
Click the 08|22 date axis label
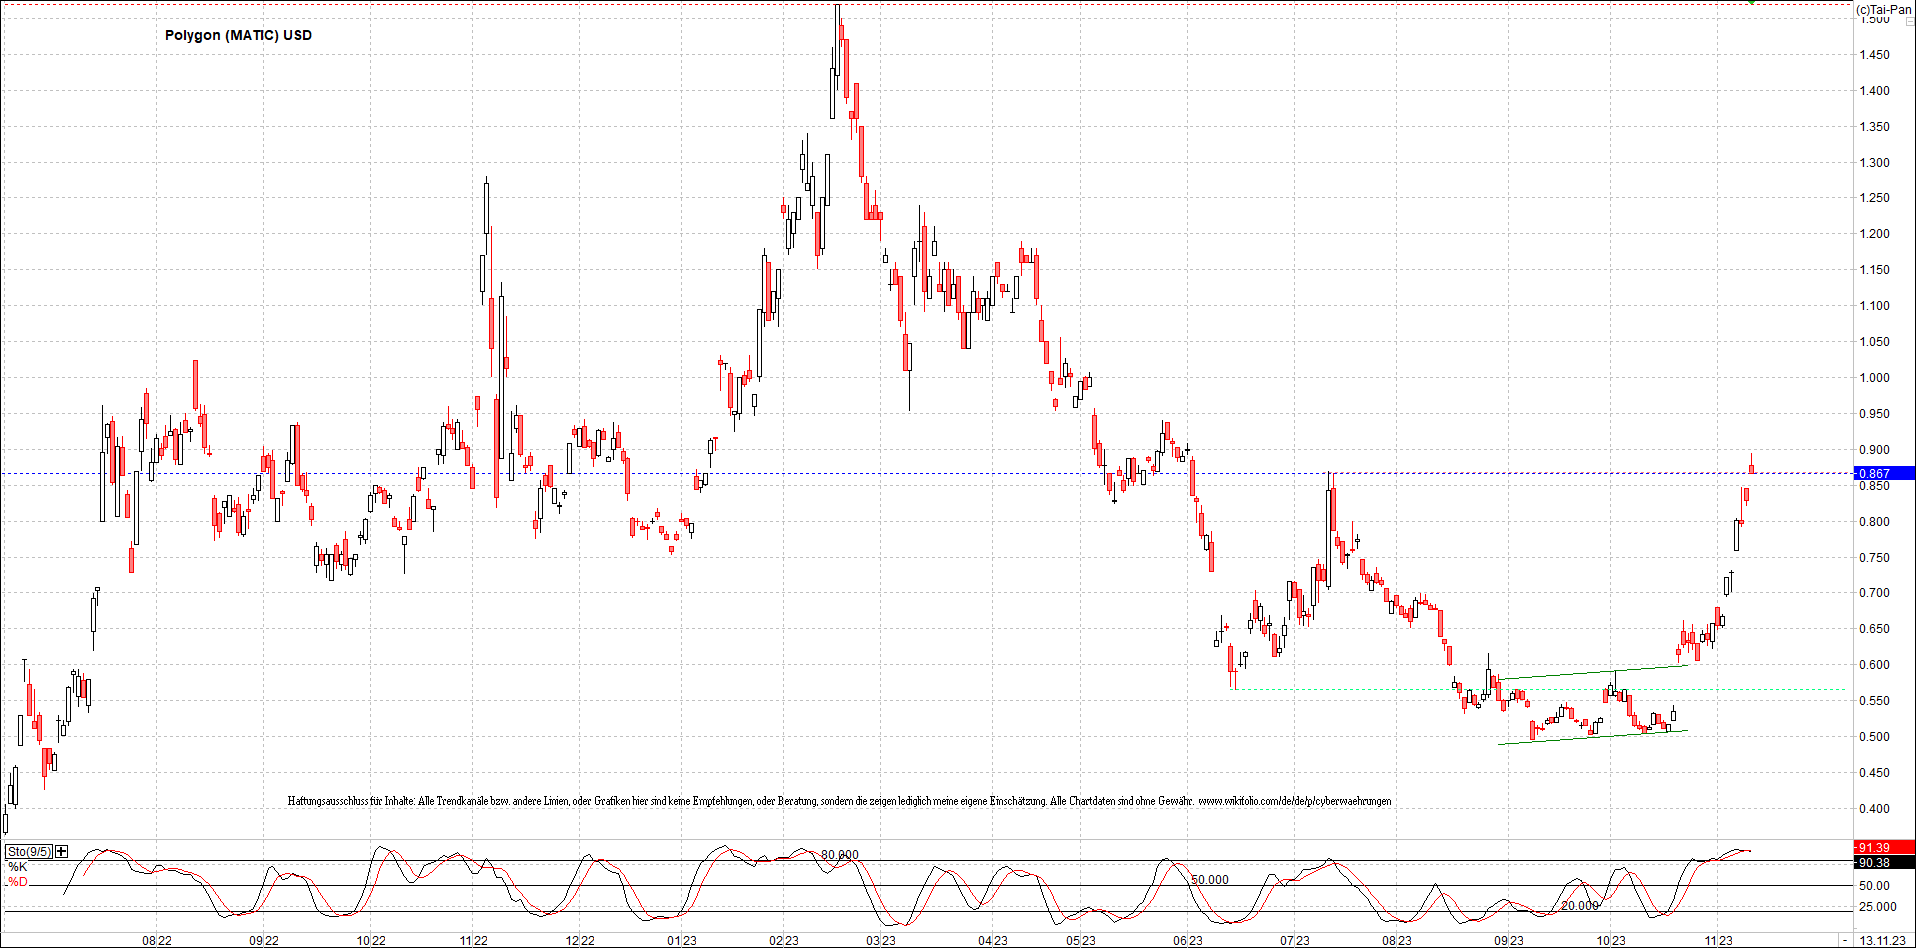pos(157,940)
